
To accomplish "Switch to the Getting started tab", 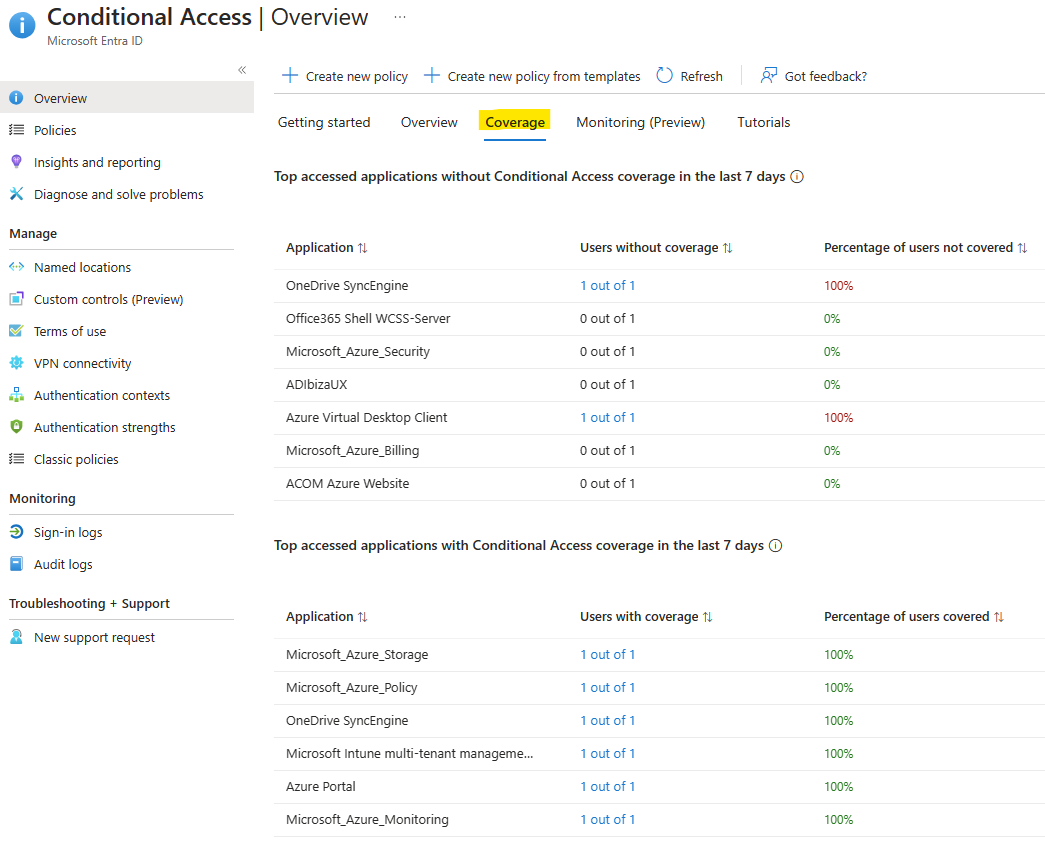I will [324, 123].
